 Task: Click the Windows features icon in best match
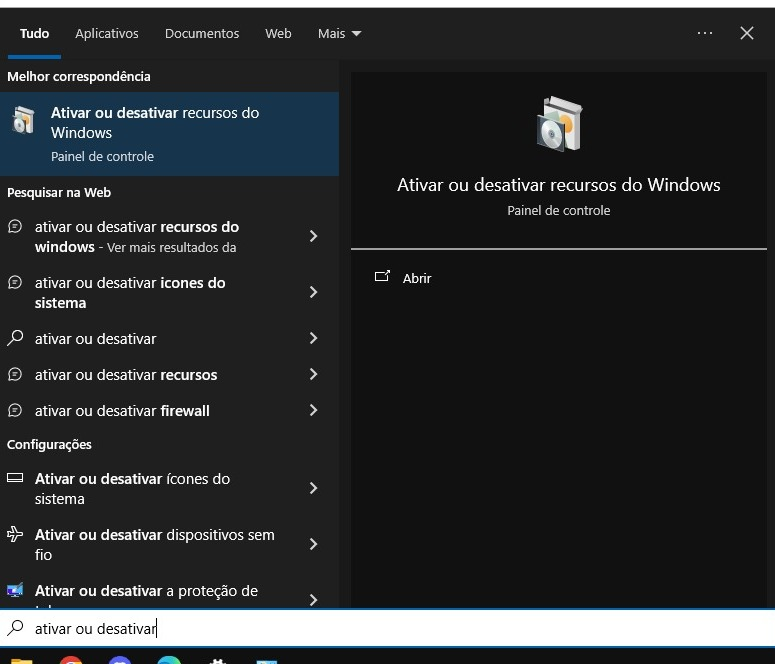pyautogui.click(x=23, y=120)
